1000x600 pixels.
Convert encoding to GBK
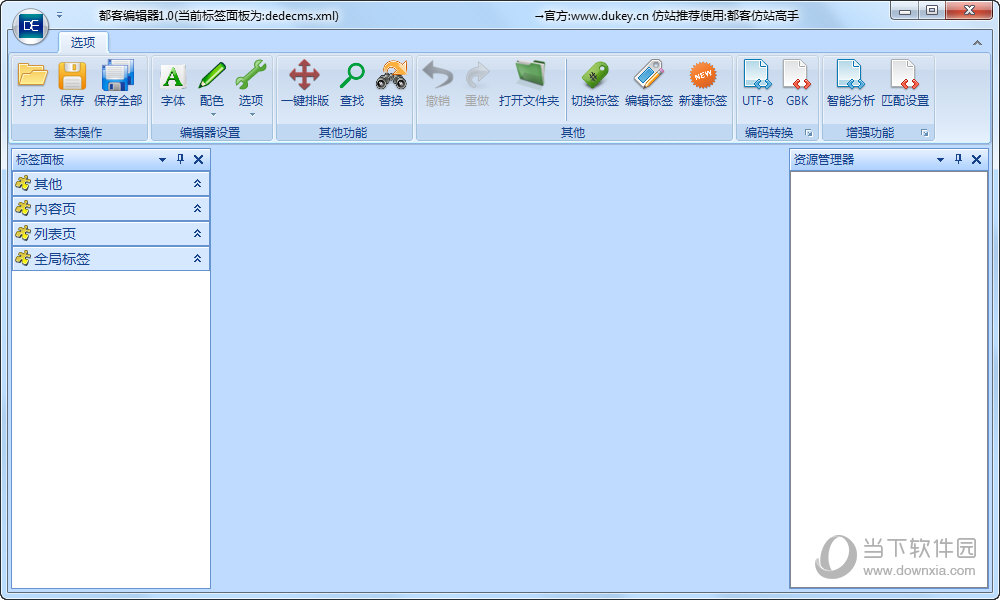pyautogui.click(x=797, y=84)
